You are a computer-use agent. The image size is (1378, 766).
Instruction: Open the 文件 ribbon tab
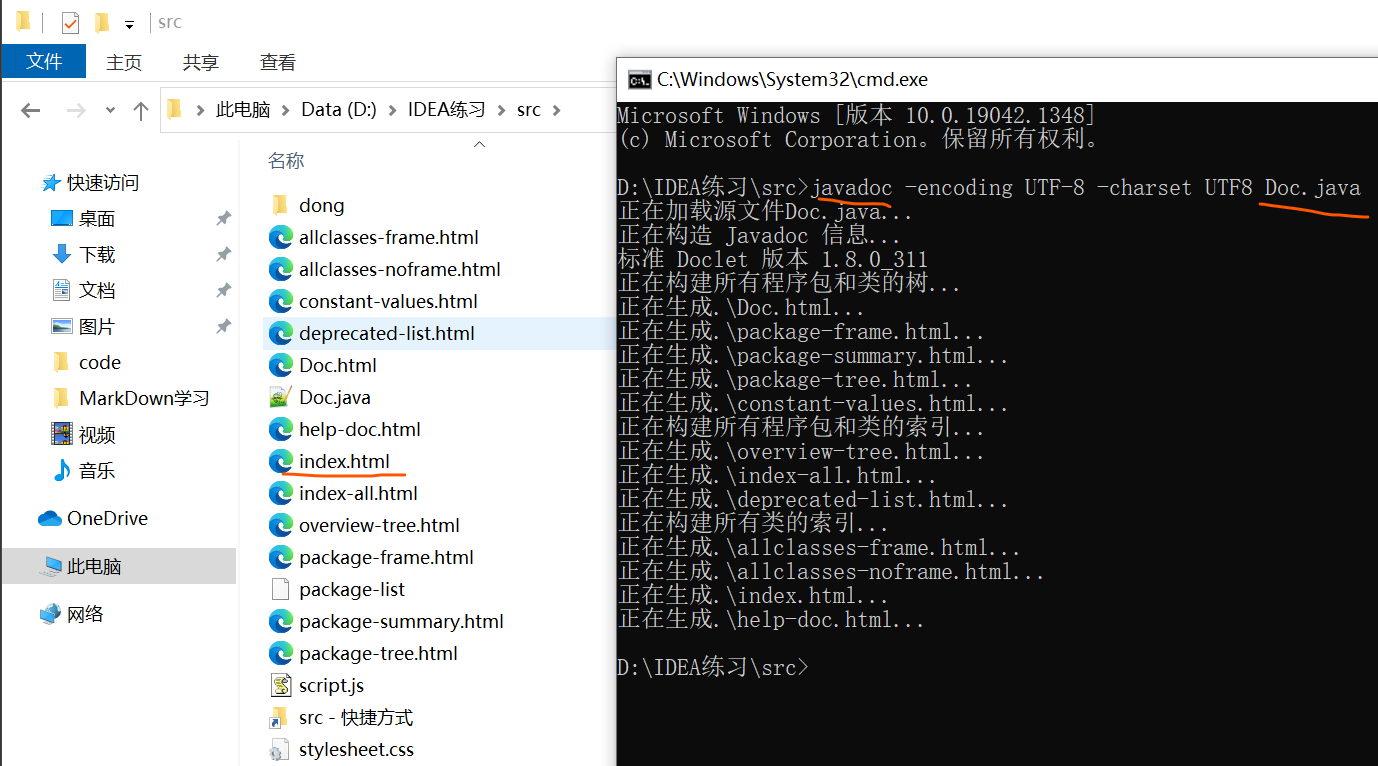(x=44, y=61)
